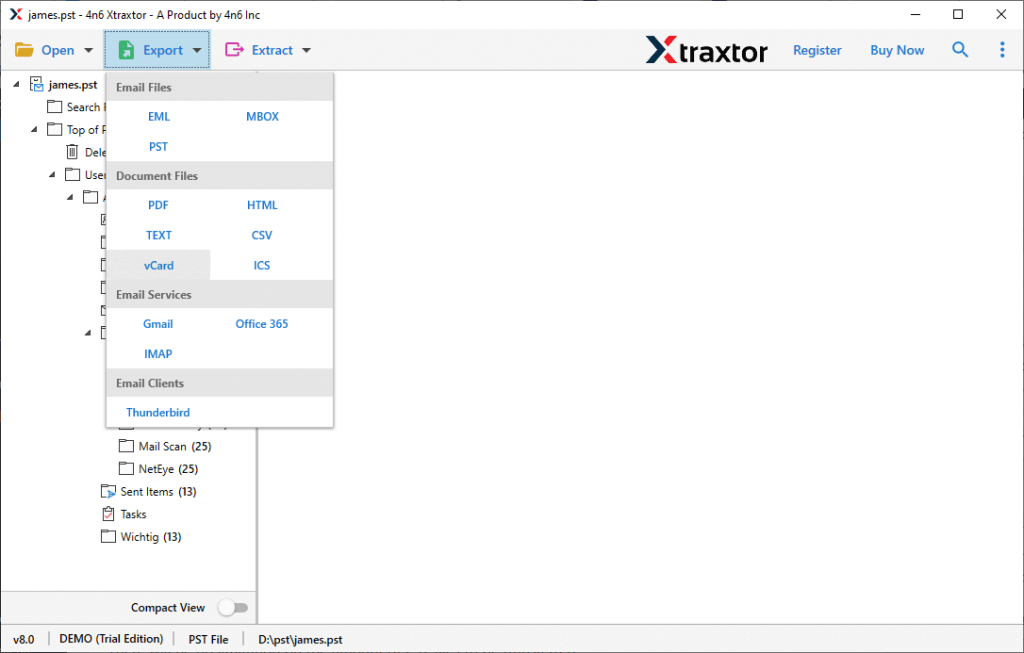
Task: Click the Buy Now link
Action: [x=897, y=50]
